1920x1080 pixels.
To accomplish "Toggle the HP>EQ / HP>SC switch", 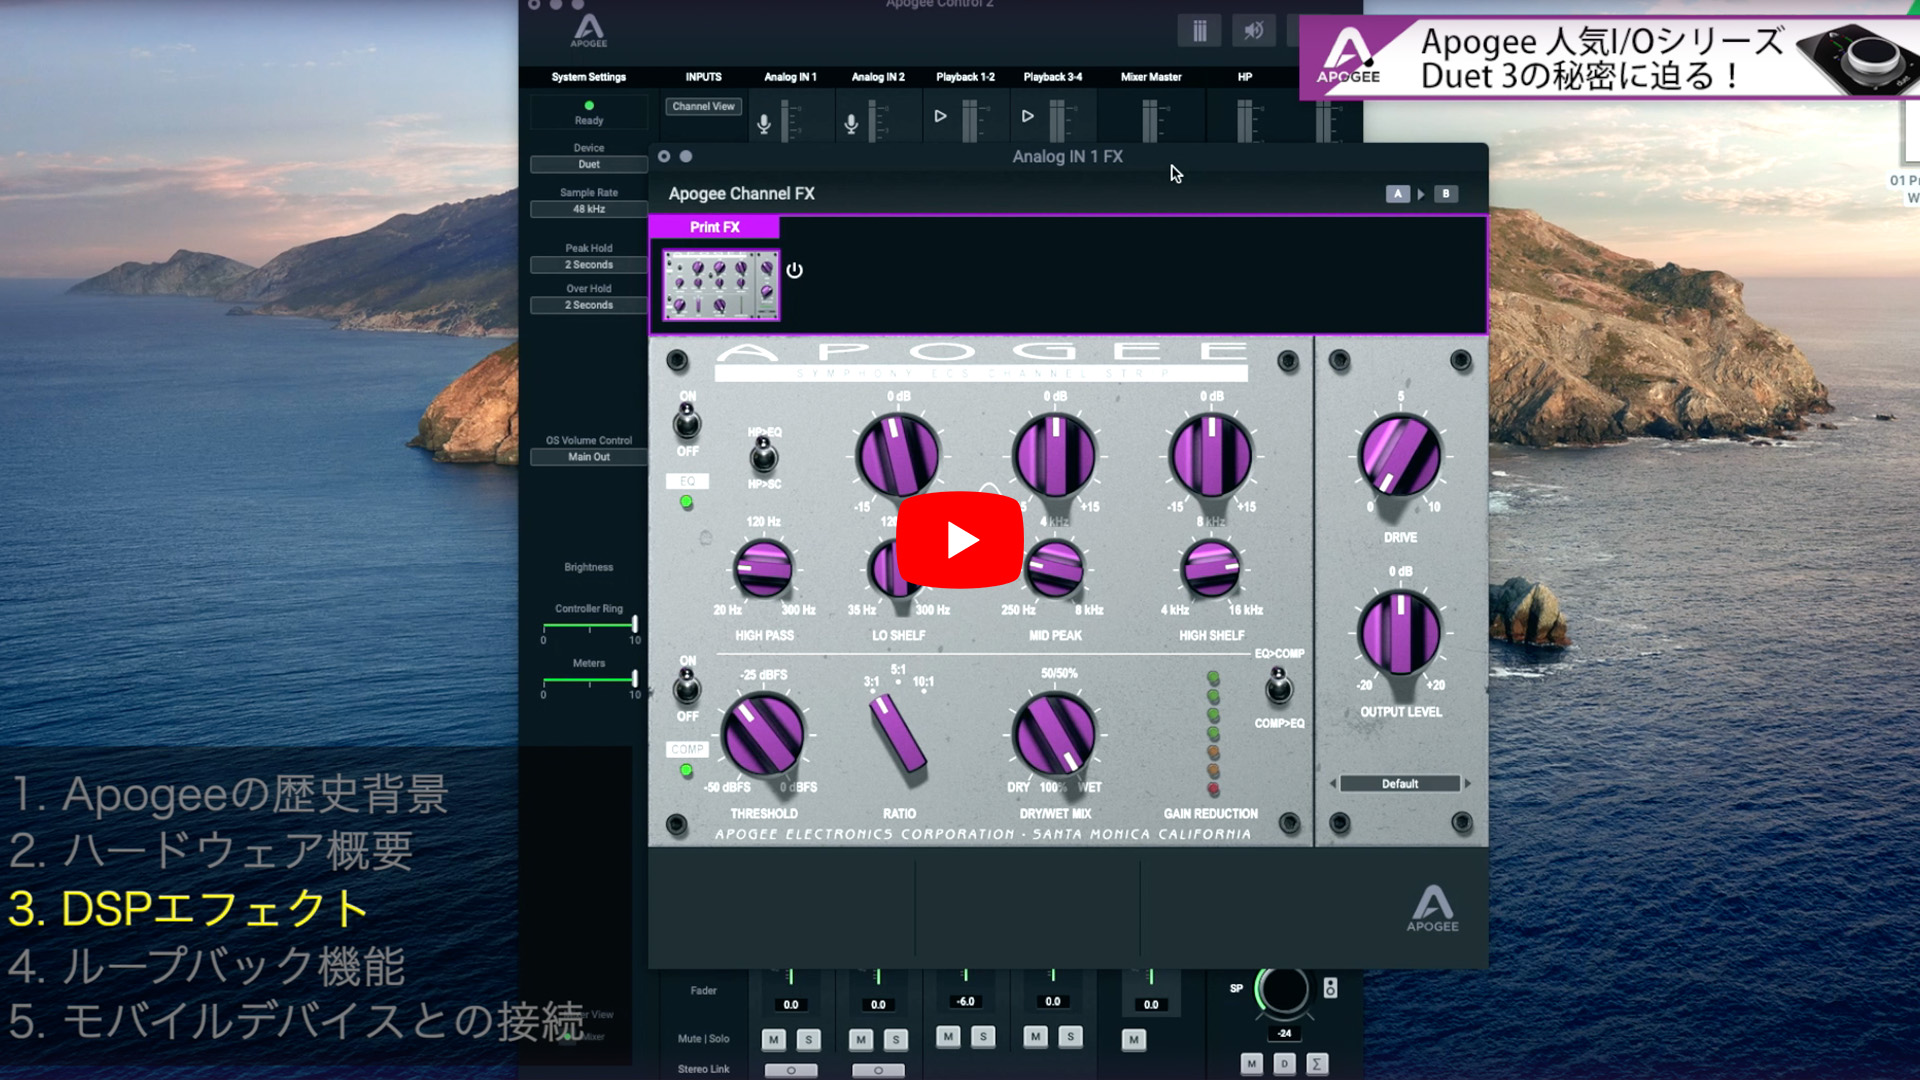I will click(x=763, y=457).
